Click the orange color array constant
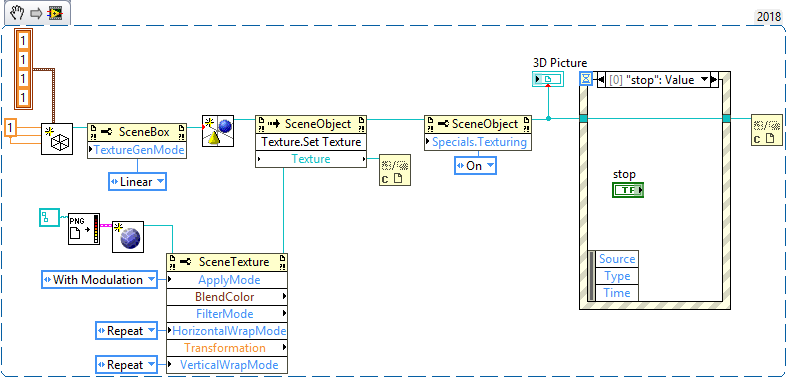The image size is (787, 378). tap(23, 69)
